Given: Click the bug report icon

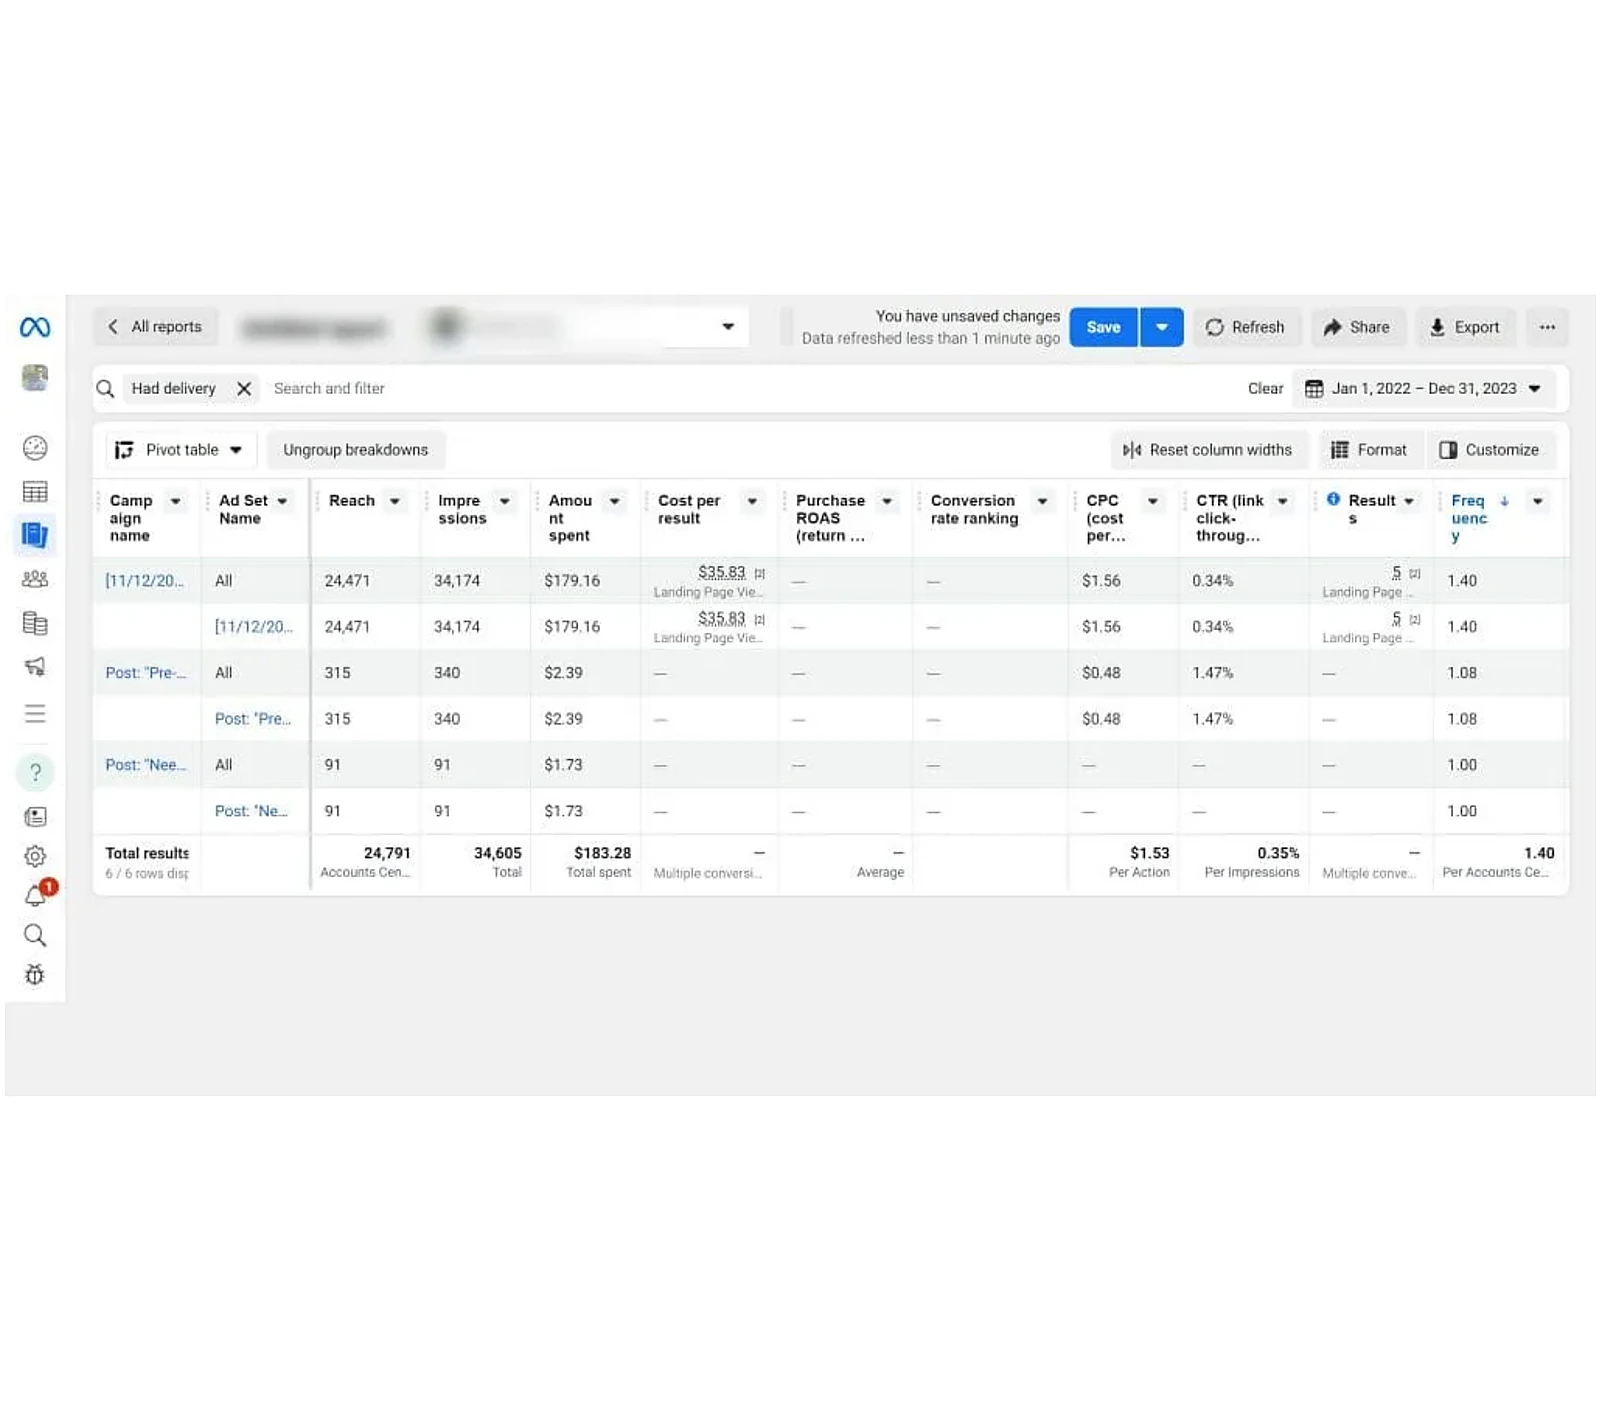Looking at the screenshot, I should click(35, 975).
